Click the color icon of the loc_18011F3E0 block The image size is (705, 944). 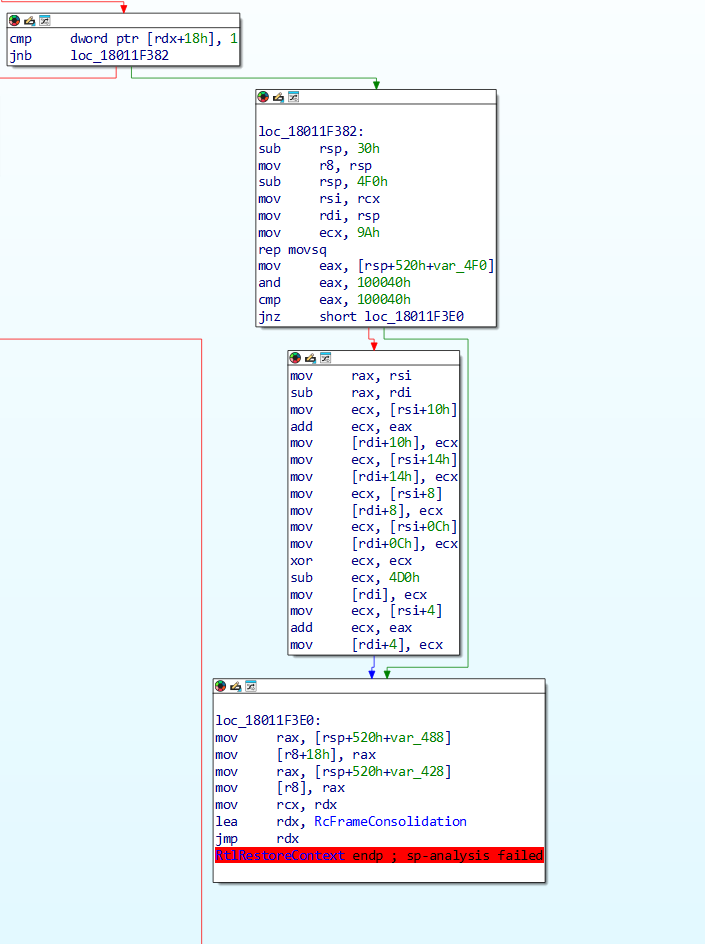pos(220,686)
